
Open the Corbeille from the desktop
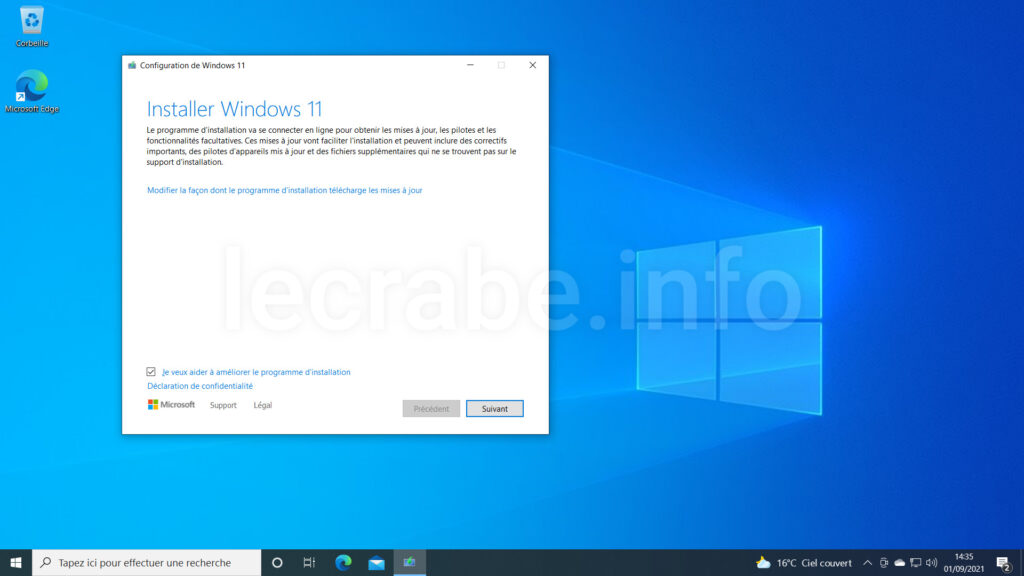pyautogui.click(x=31, y=20)
